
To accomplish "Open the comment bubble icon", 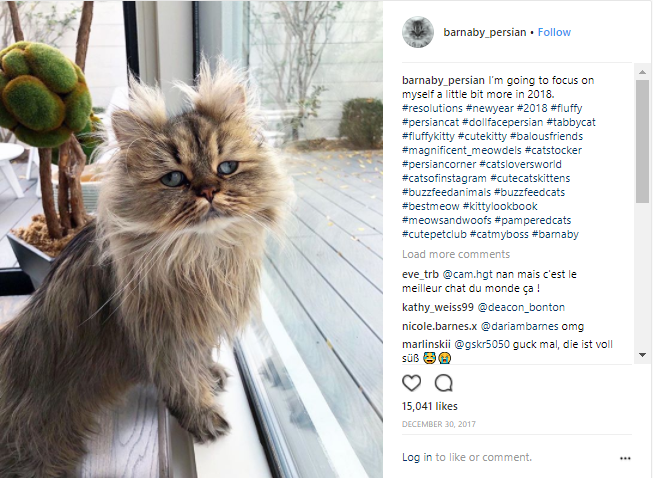I will click(444, 383).
